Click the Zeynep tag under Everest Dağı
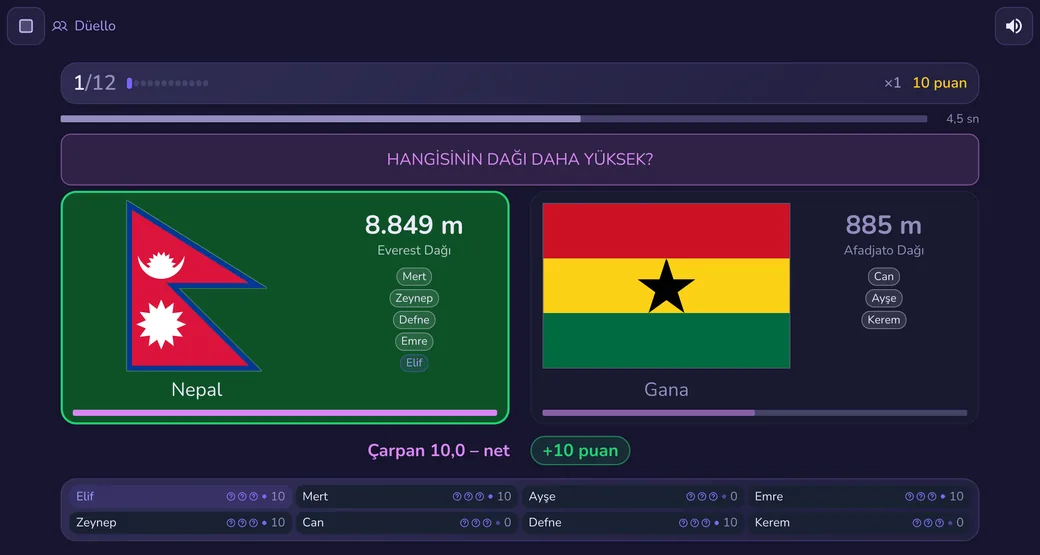Screen dimensions: 1040x555 414,298
